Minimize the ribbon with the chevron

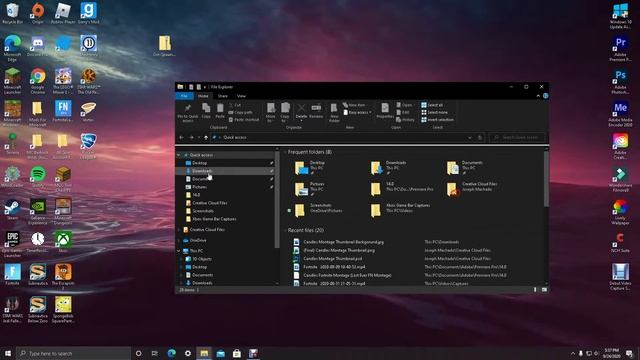(x=538, y=96)
